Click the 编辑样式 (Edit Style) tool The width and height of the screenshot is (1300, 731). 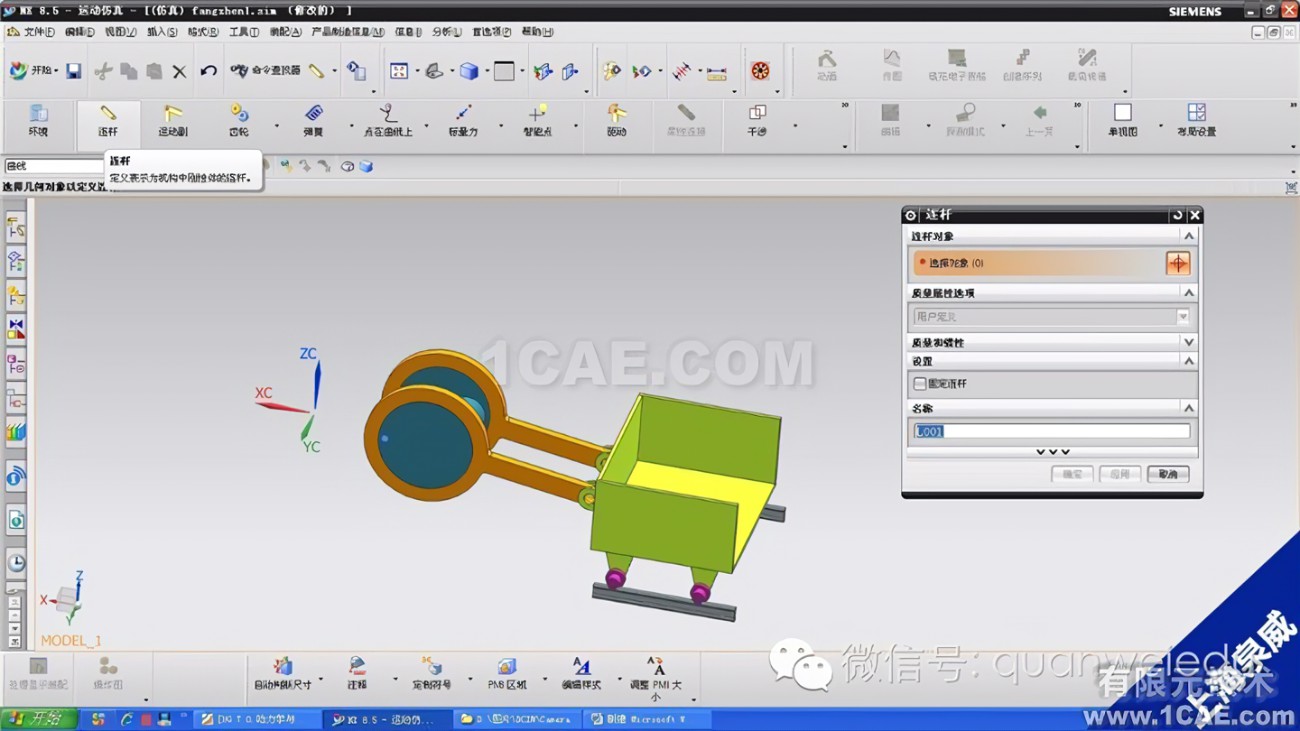click(x=581, y=674)
